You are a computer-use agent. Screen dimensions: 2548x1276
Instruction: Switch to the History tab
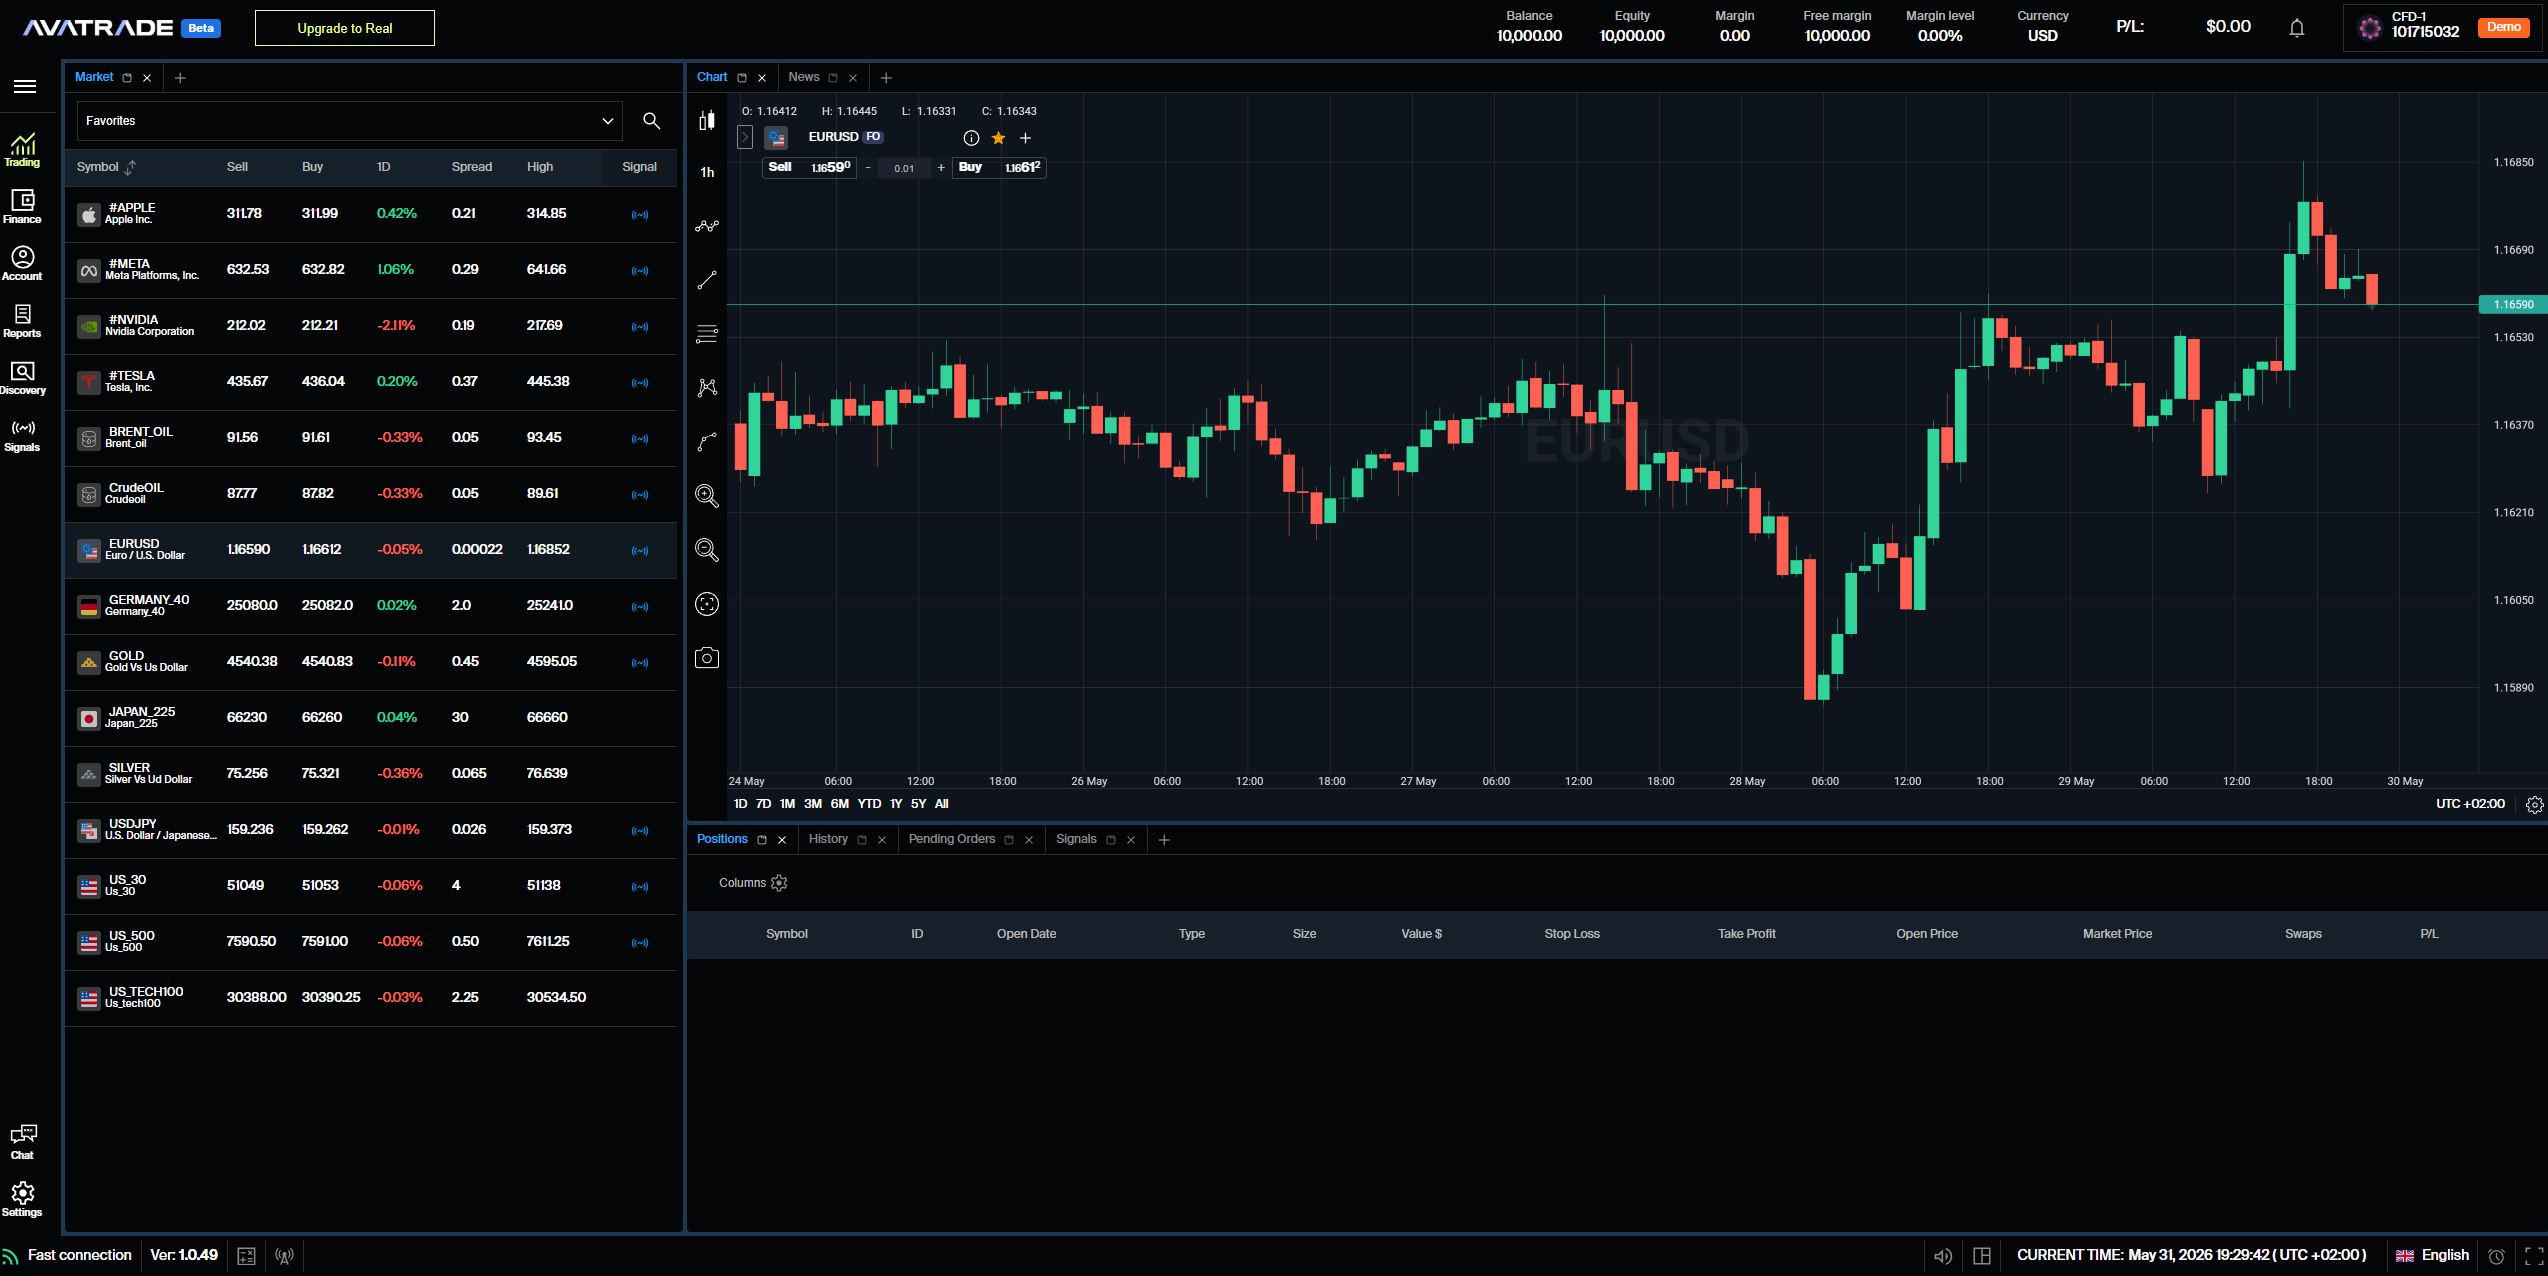click(828, 839)
